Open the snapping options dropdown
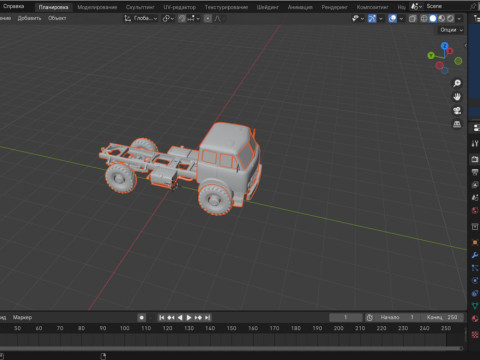Image resolution: width=480 pixels, height=360 pixels. pyautogui.click(x=193, y=19)
